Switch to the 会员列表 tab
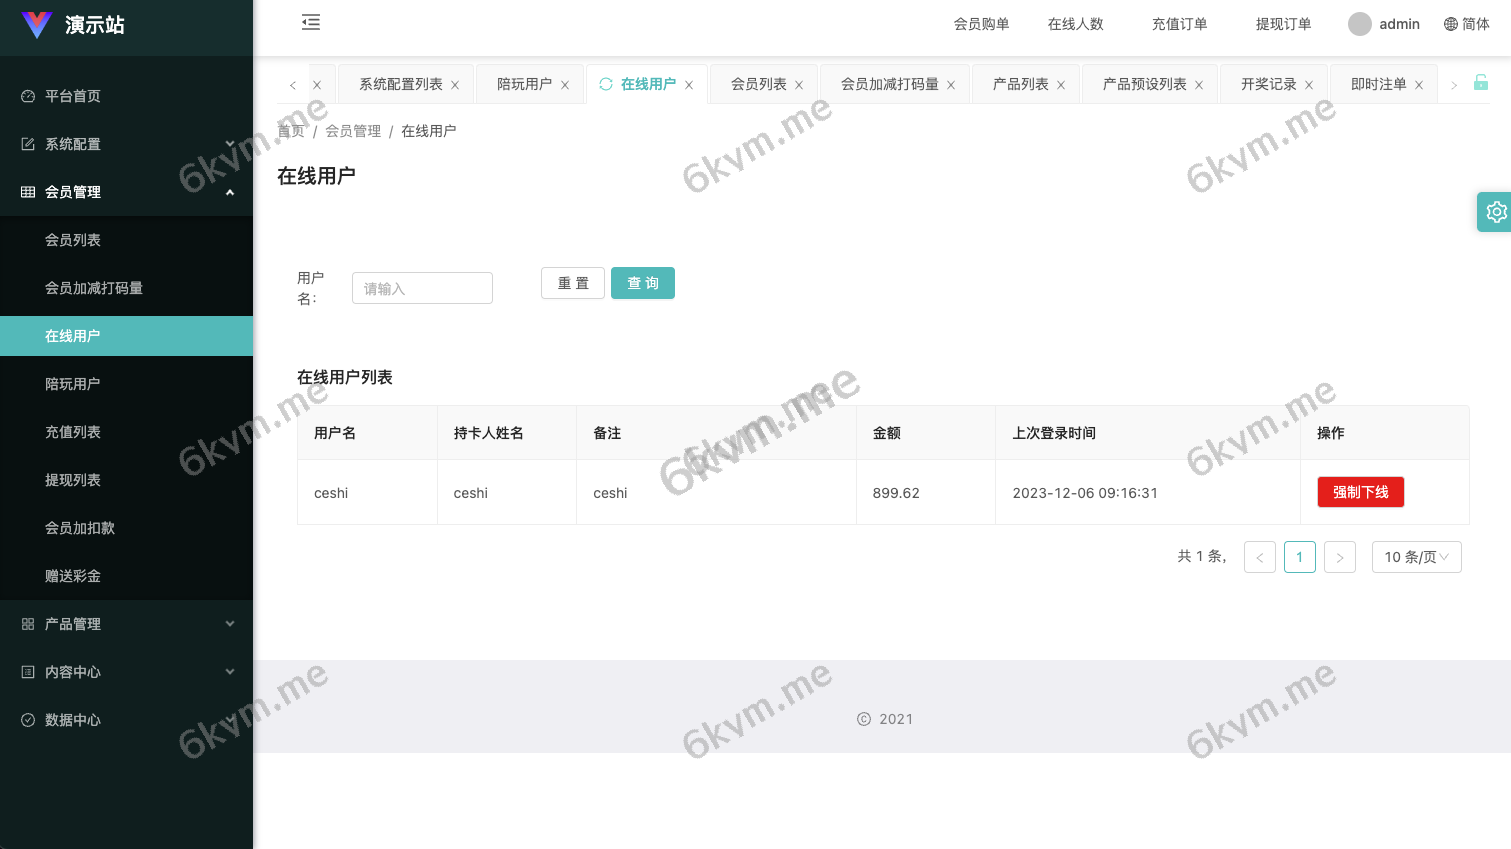 (756, 84)
